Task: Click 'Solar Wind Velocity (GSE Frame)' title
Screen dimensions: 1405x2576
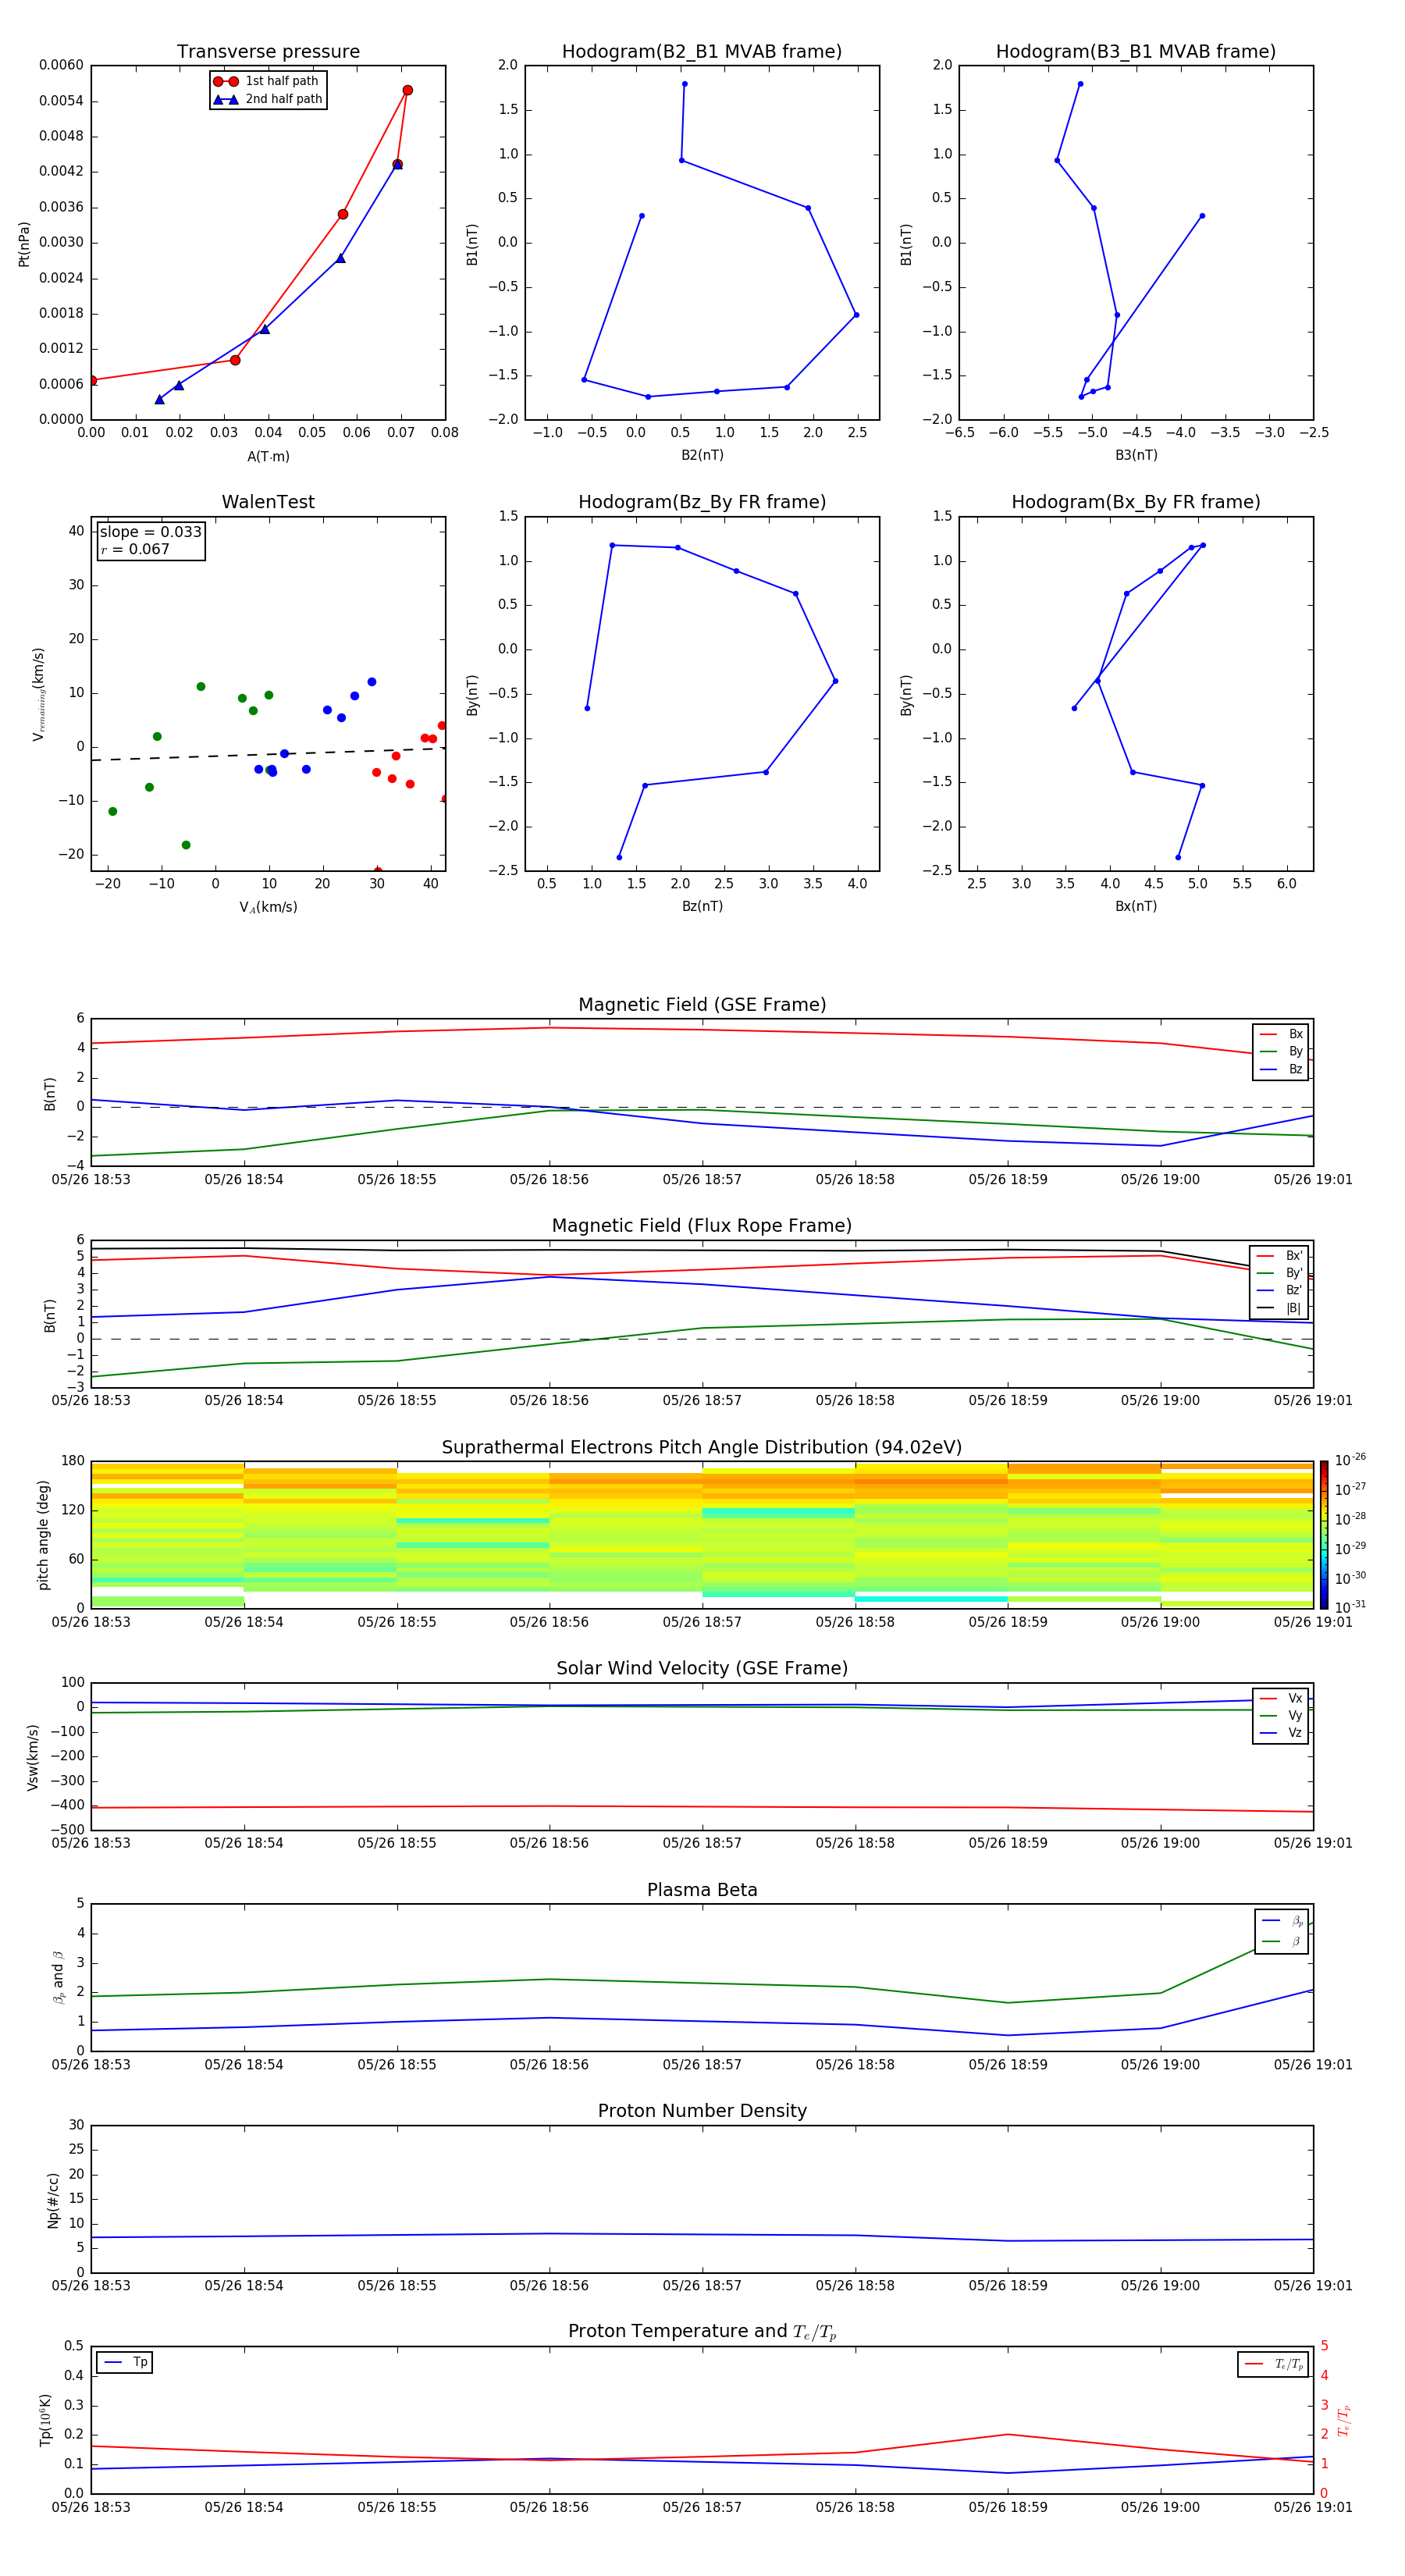Action: (x=702, y=1669)
